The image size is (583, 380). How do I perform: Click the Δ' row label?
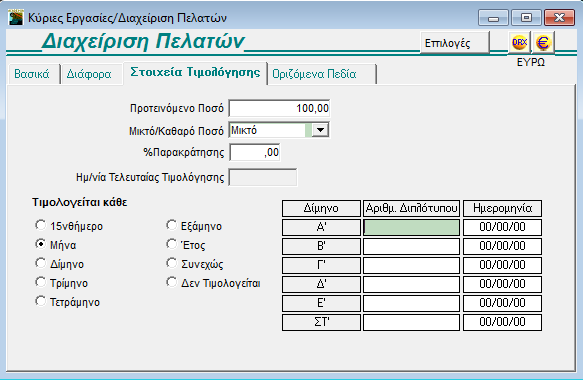point(321,284)
